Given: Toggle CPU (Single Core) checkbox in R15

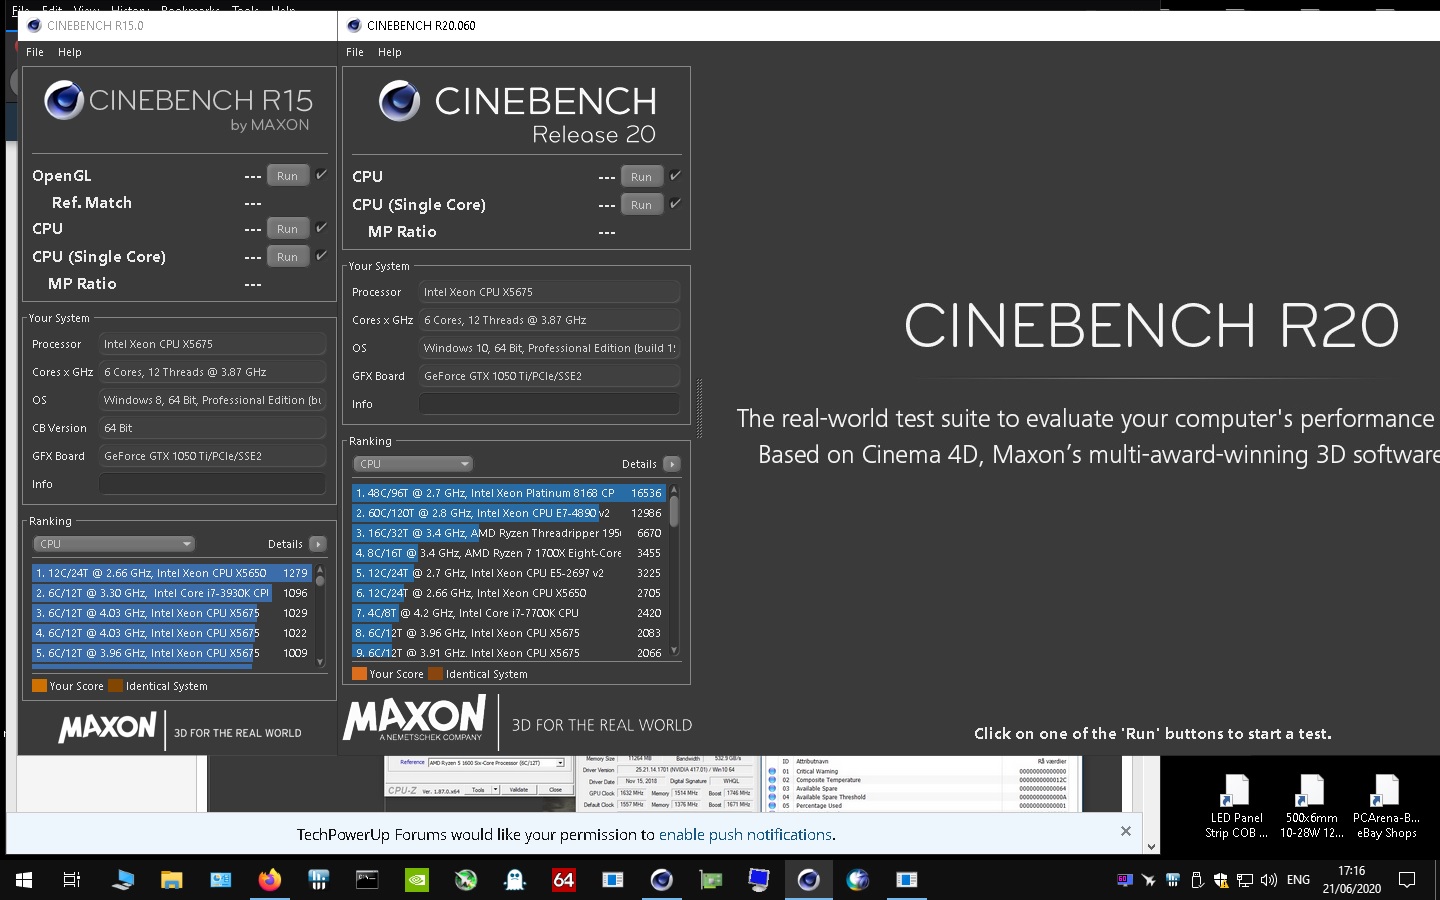Looking at the screenshot, I should tap(322, 256).
